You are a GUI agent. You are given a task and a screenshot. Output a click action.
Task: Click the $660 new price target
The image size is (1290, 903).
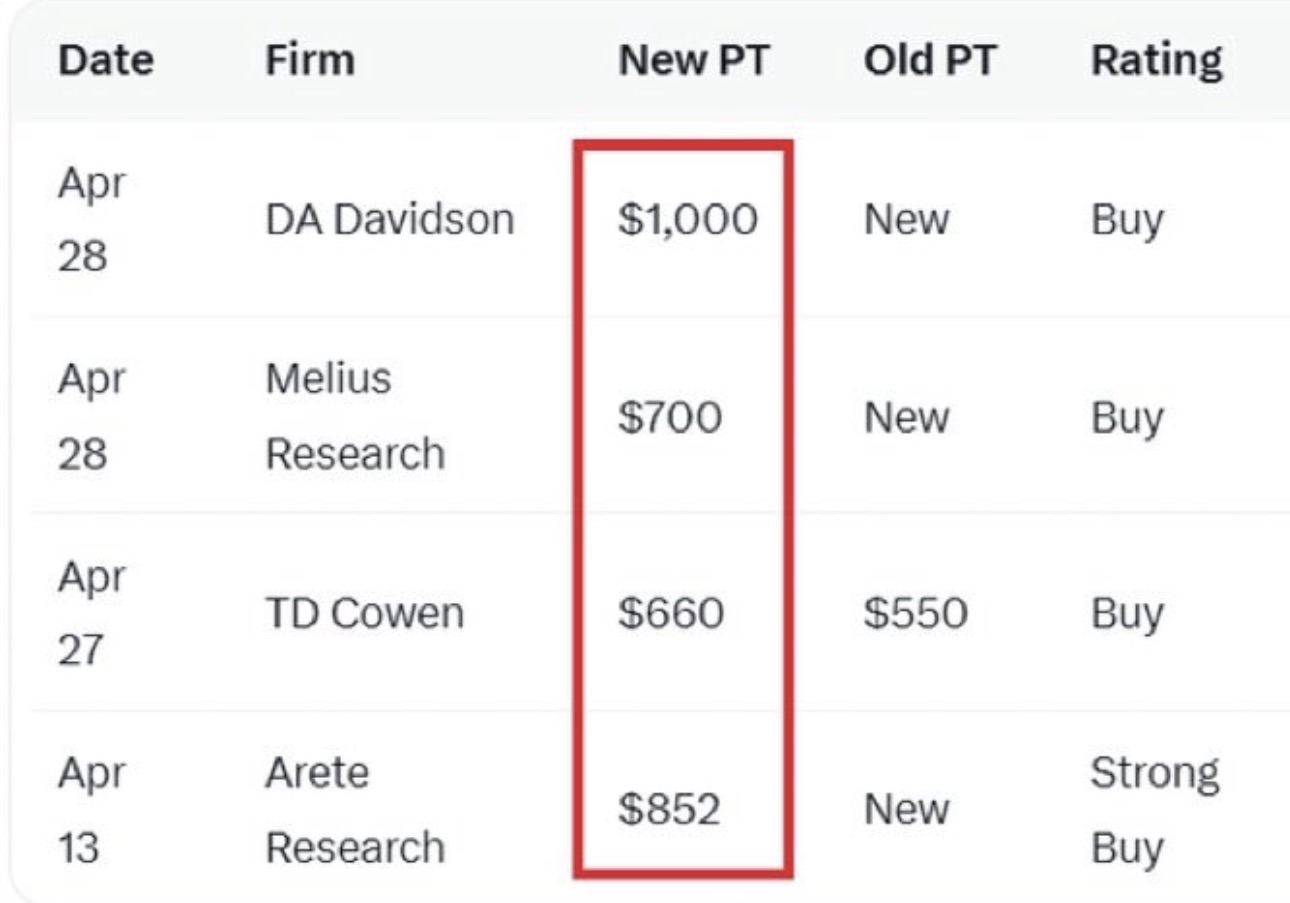pos(670,613)
